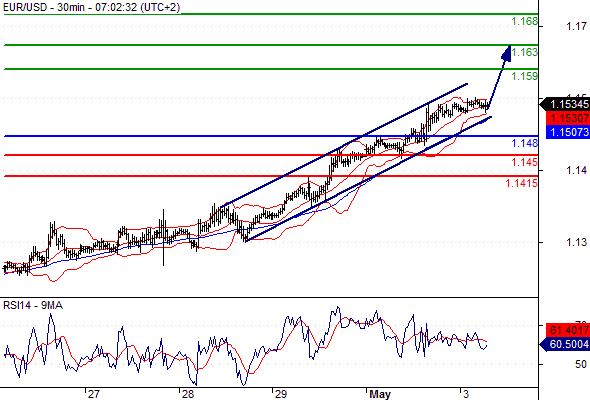Click the 1.145 support level label

(525, 163)
